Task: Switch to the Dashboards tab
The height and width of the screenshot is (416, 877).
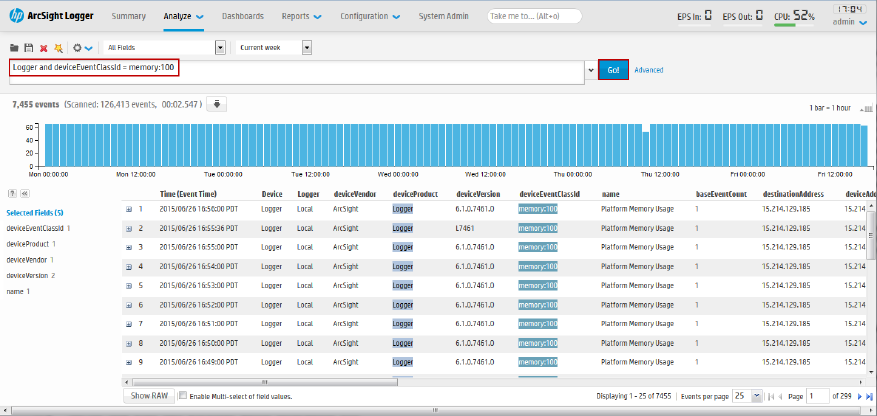Action: [243, 17]
